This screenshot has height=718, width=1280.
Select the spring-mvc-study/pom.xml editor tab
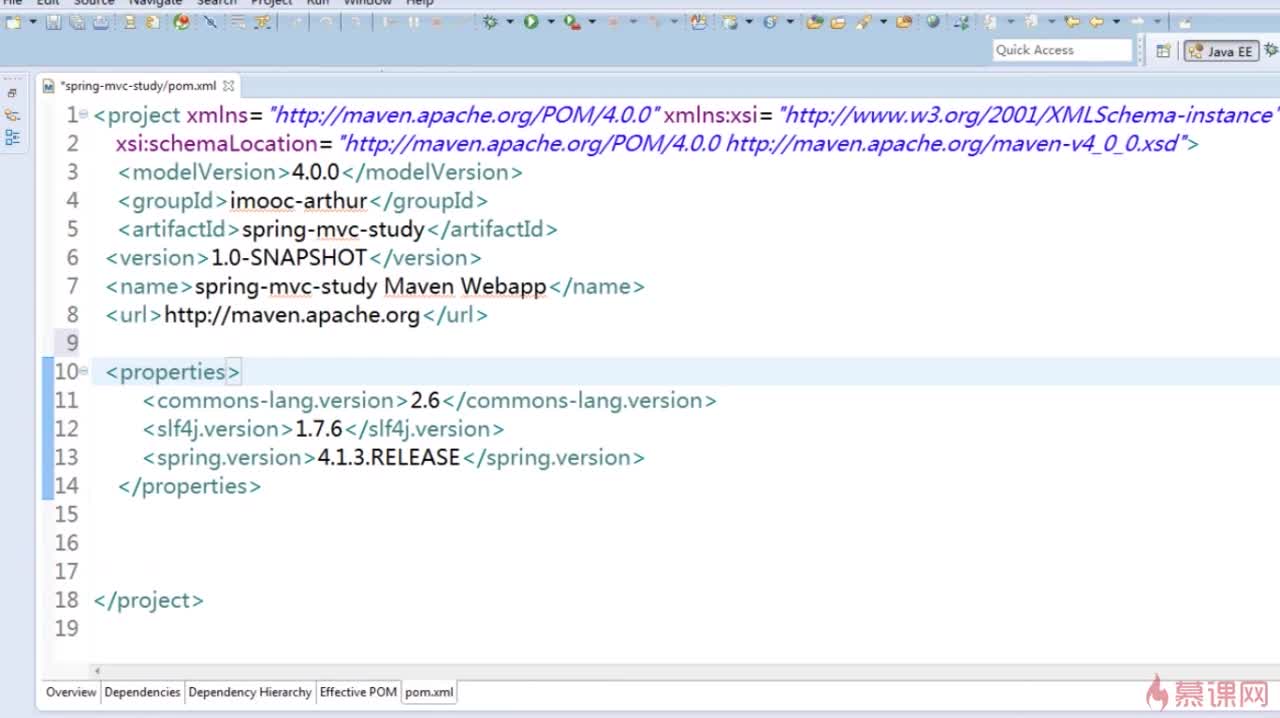coord(137,86)
